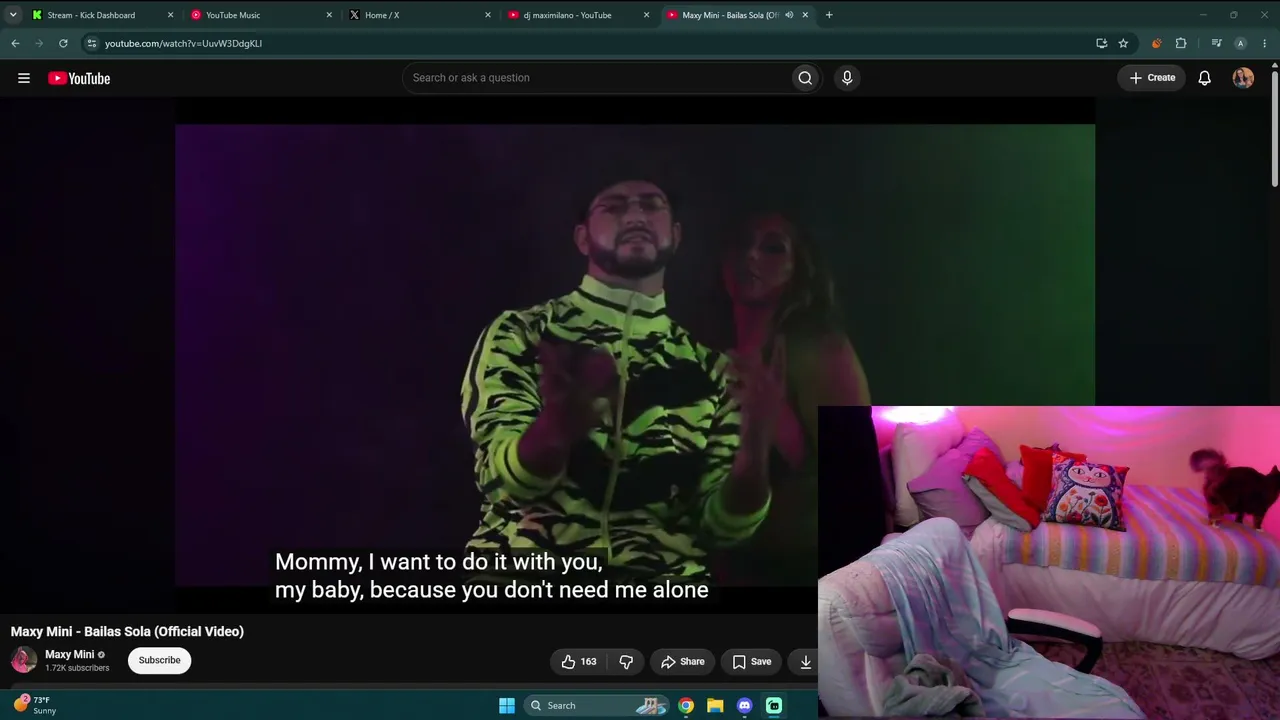
Task: Go to YouTube home via logo
Action: 79,78
